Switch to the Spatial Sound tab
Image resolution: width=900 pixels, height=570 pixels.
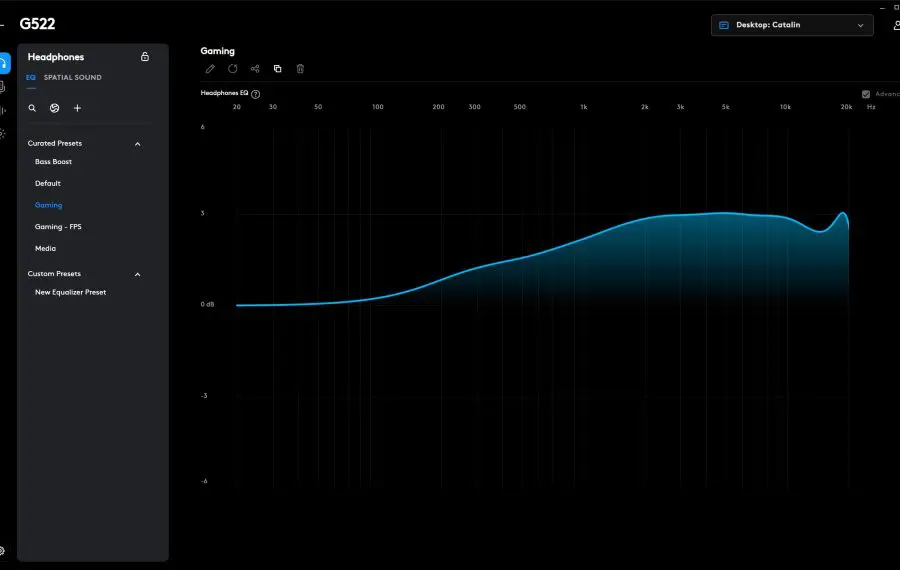click(73, 77)
